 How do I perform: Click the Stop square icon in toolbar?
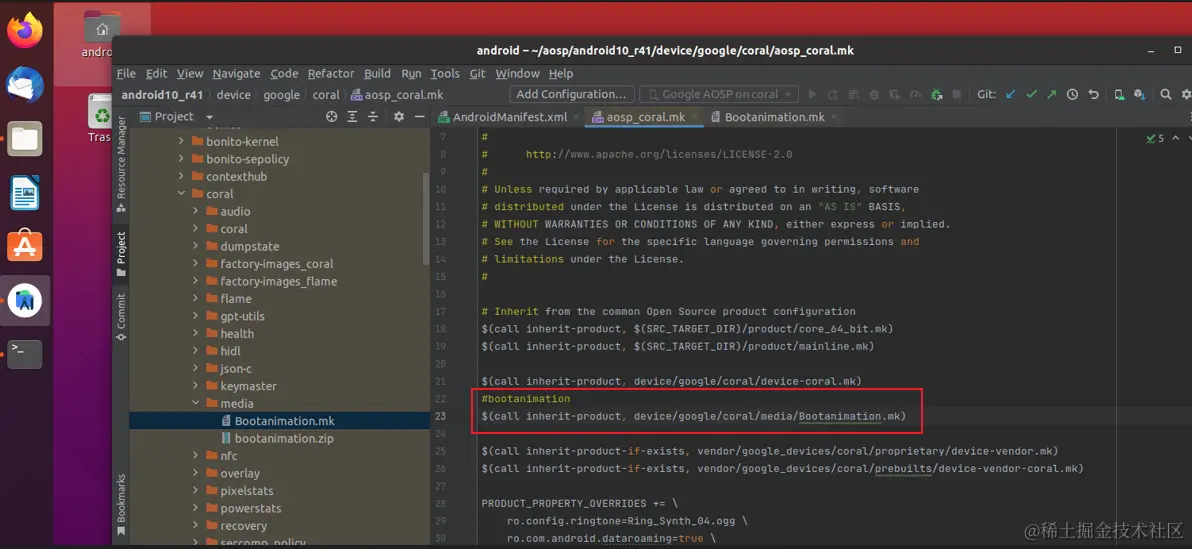pos(956,94)
